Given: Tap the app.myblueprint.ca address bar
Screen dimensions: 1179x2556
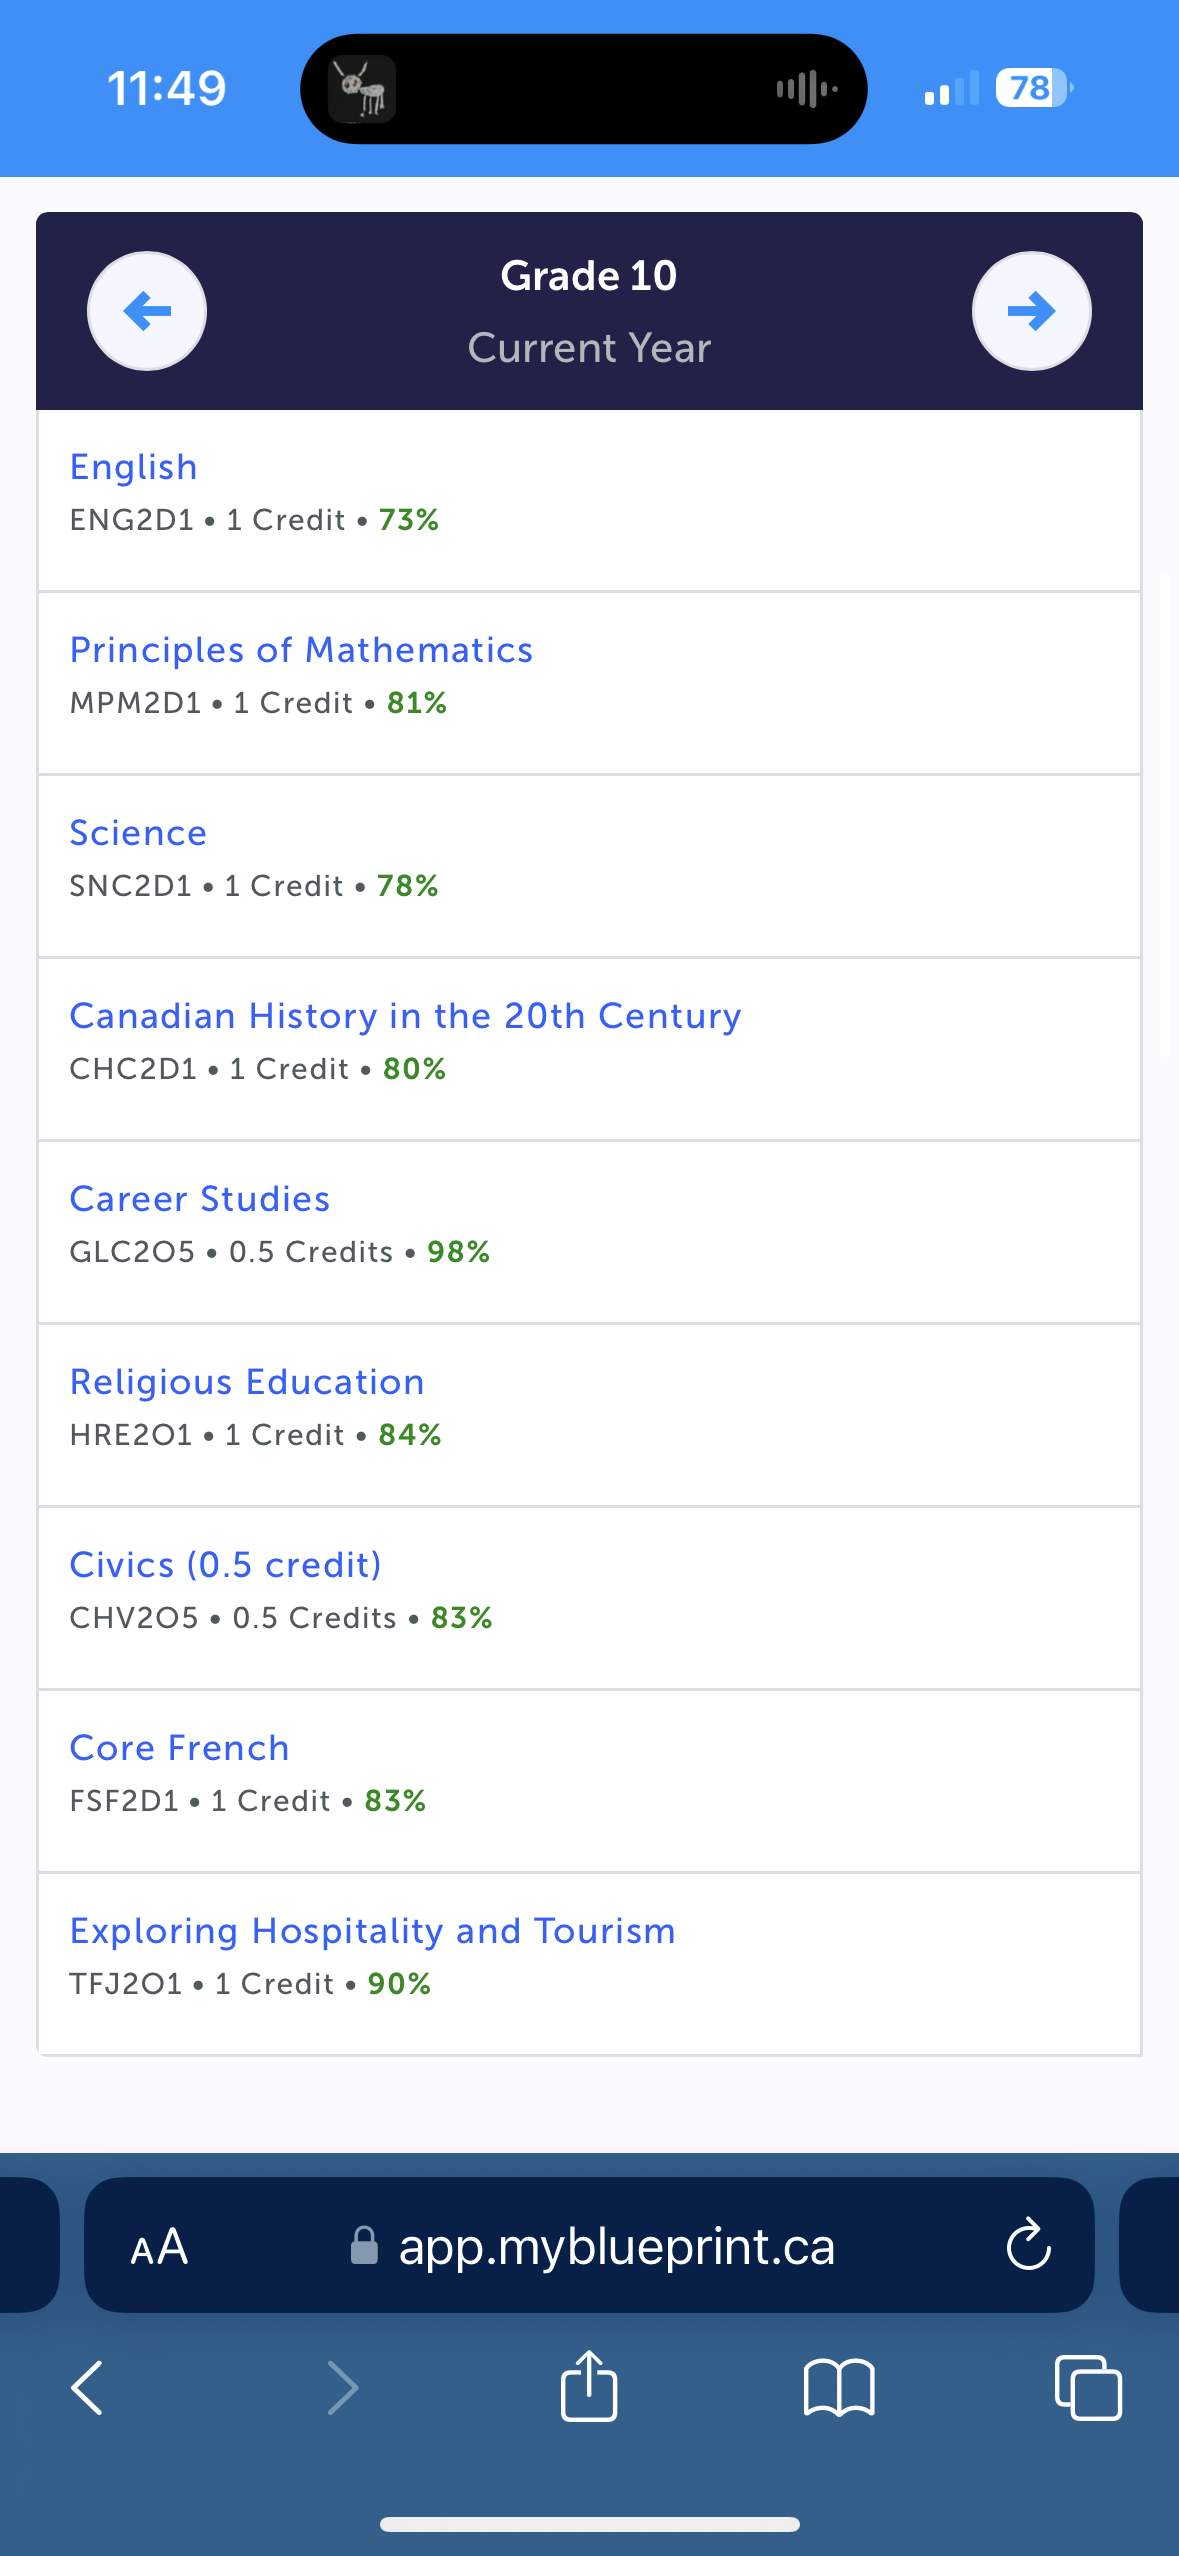Looking at the screenshot, I should click(x=589, y=2246).
